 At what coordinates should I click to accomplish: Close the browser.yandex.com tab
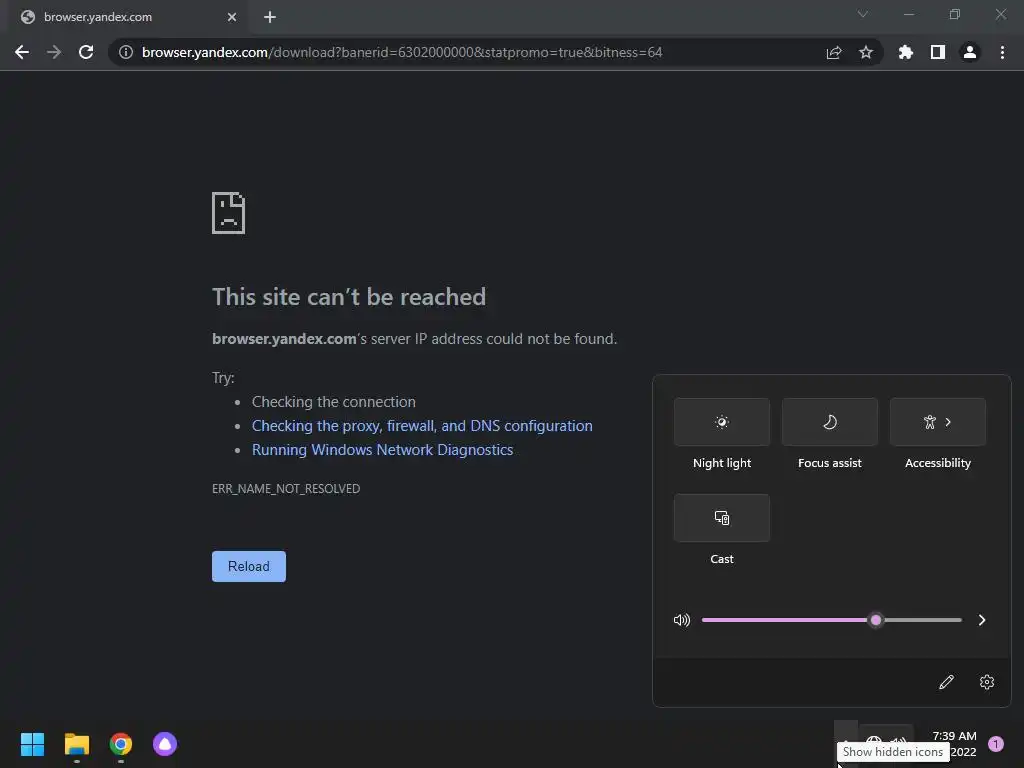click(x=232, y=17)
